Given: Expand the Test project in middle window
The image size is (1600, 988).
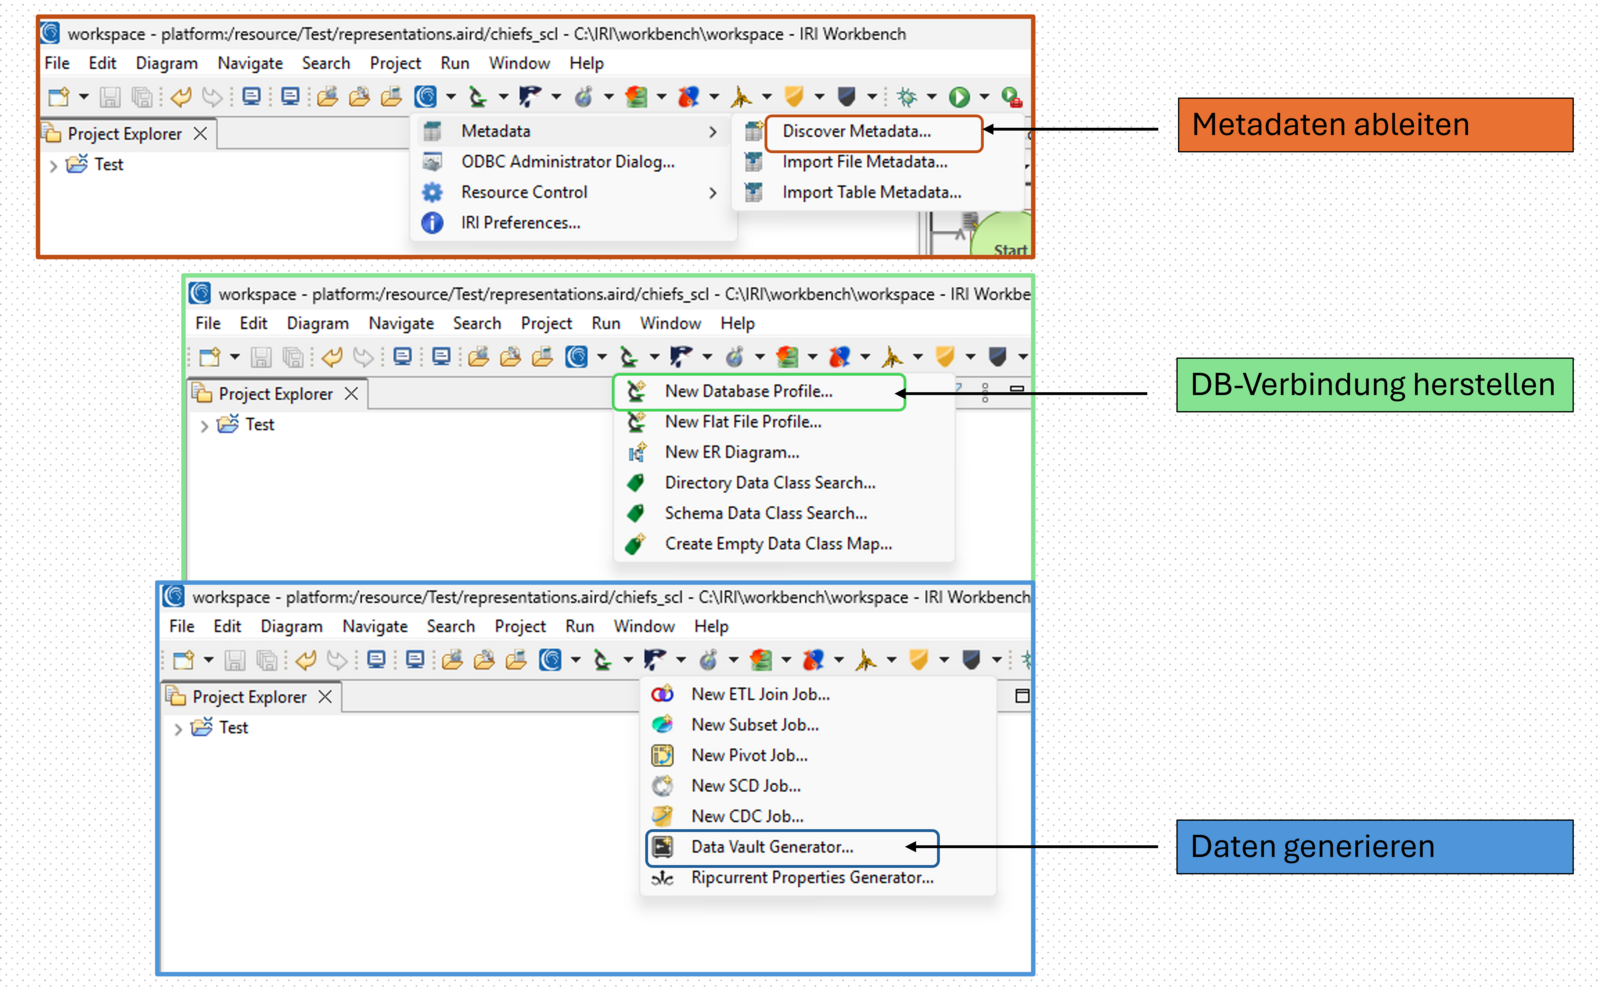Looking at the screenshot, I should coord(204,426).
